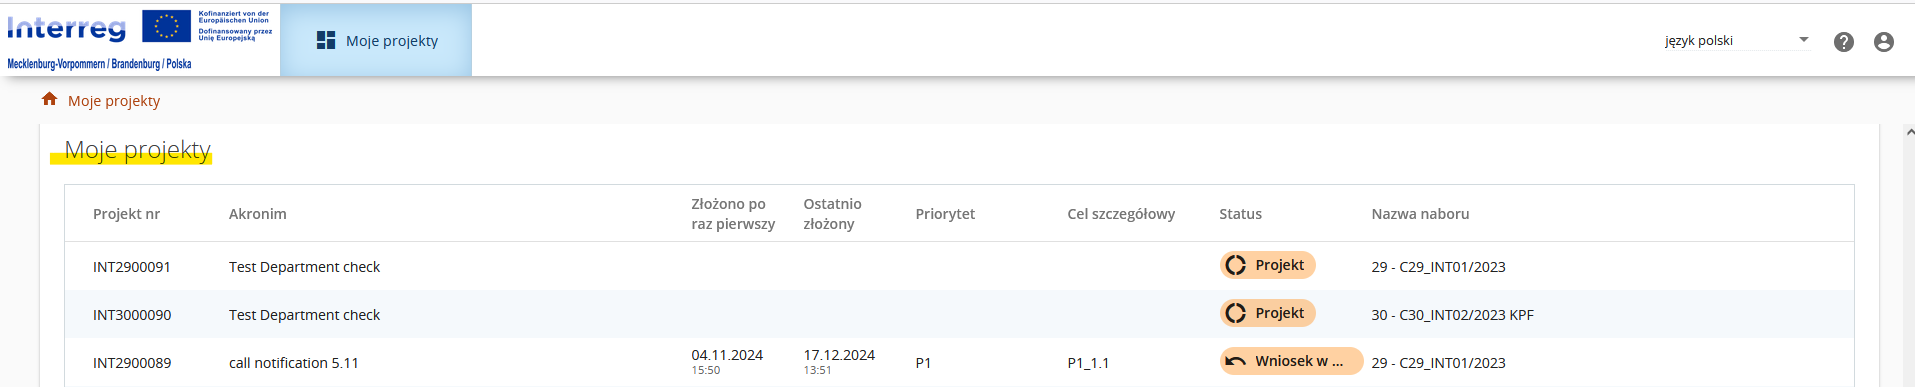
Task: Open project INT2900091 row
Action: click(x=959, y=266)
